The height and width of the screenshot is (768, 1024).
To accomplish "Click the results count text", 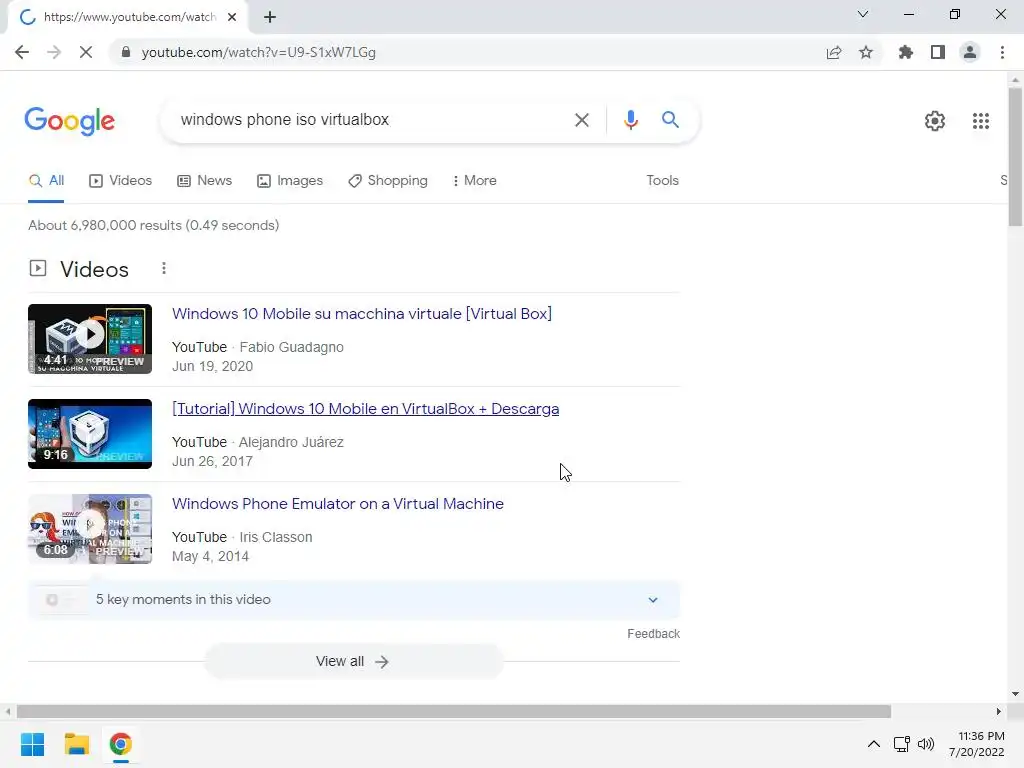I will coord(153,225).
